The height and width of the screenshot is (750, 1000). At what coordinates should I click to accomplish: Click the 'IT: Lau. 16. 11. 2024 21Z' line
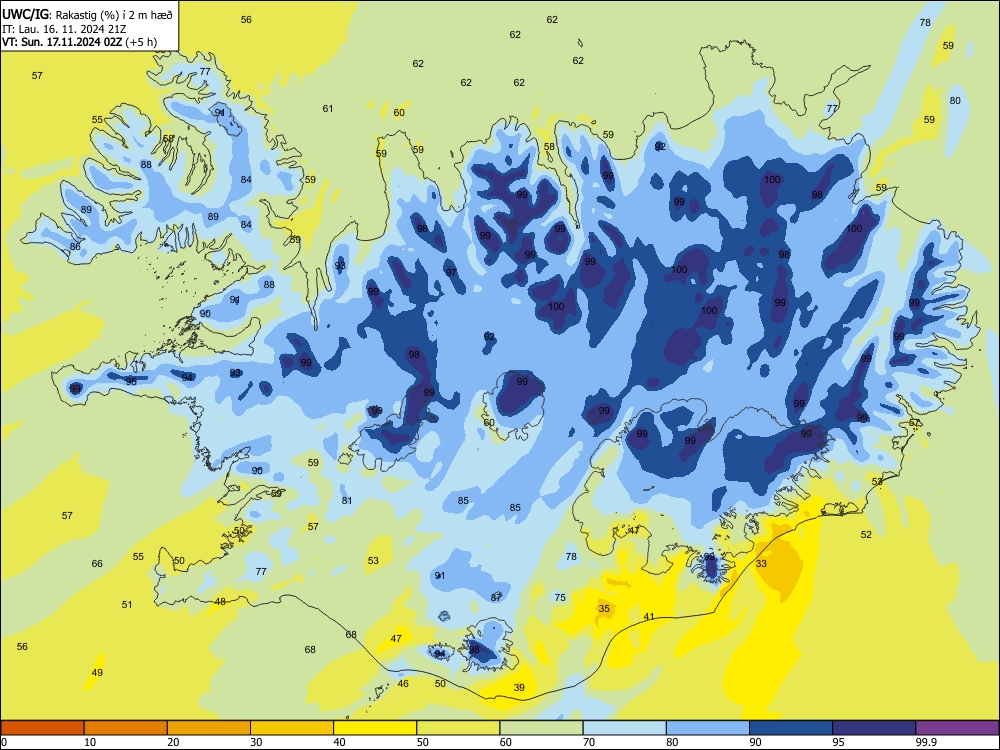pyautogui.click(x=64, y=29)
